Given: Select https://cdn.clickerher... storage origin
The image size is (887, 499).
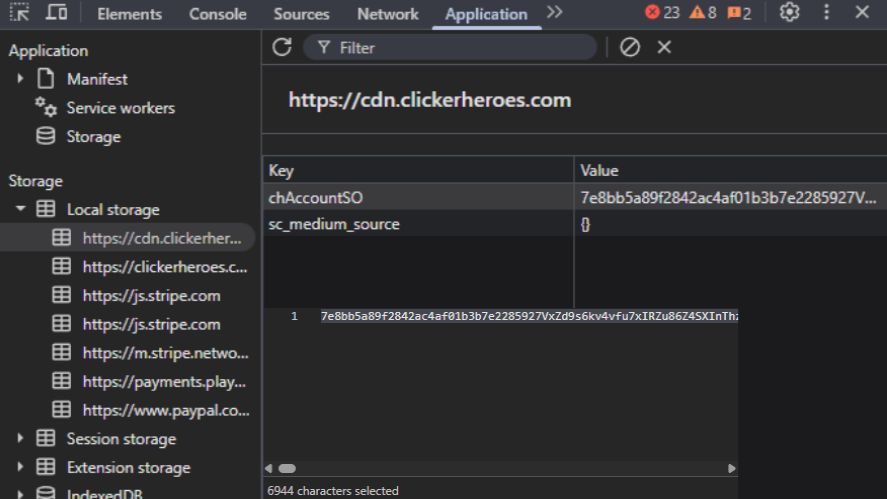Looking at the screenshot, I should coord(162,238).
